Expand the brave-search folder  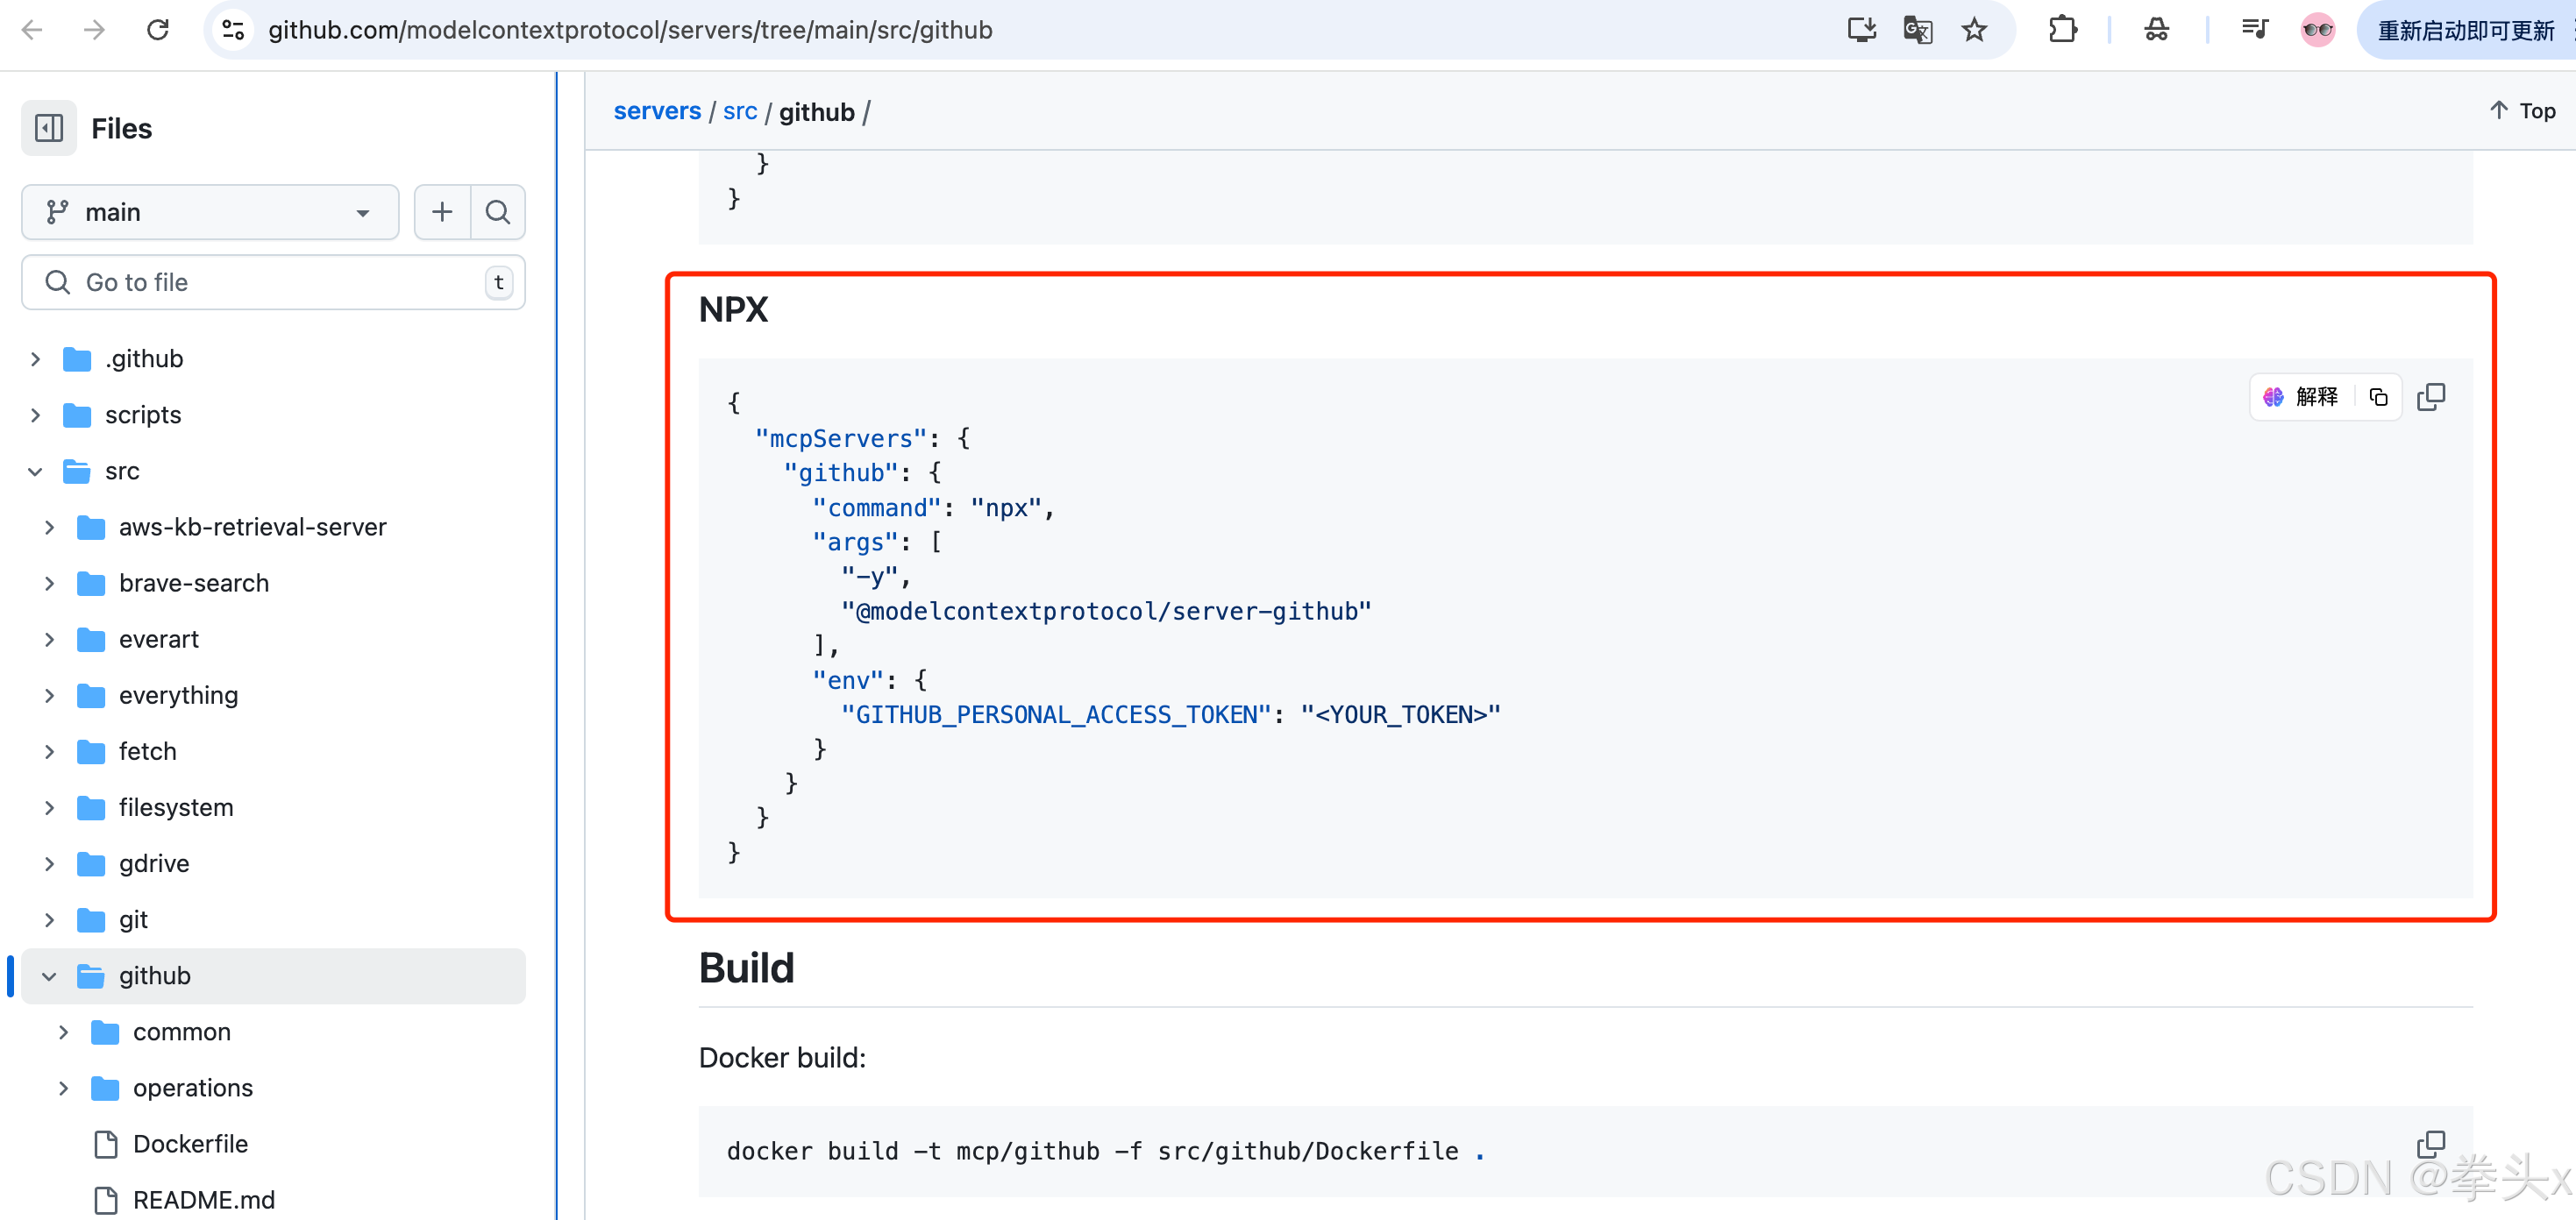[x=49, y=583]
